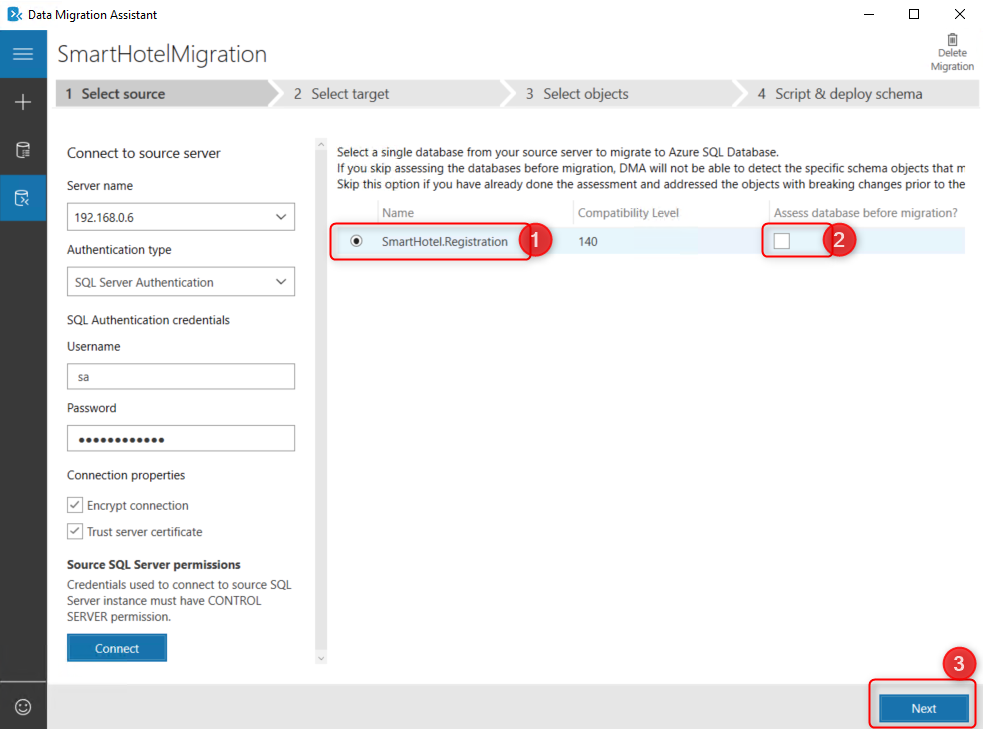Image resolution: width=983 pixels, height=729 pixels.
Task: Click the Name column header
Action: click(398, 213)
